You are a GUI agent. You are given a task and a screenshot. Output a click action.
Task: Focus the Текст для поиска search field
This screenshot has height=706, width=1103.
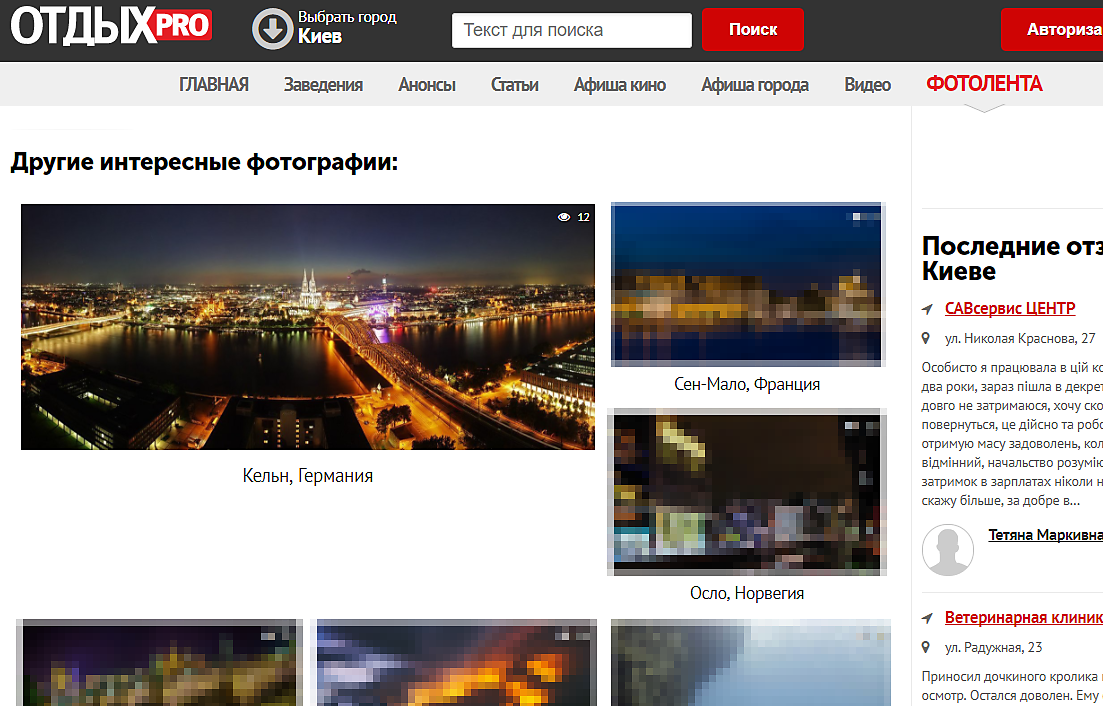[572, 30]
